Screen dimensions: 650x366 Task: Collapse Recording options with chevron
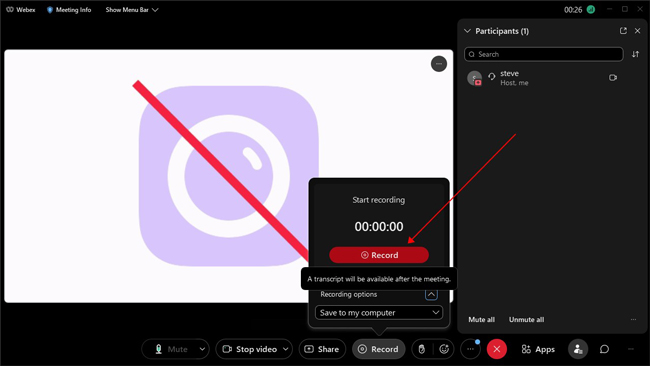(431, 294)
